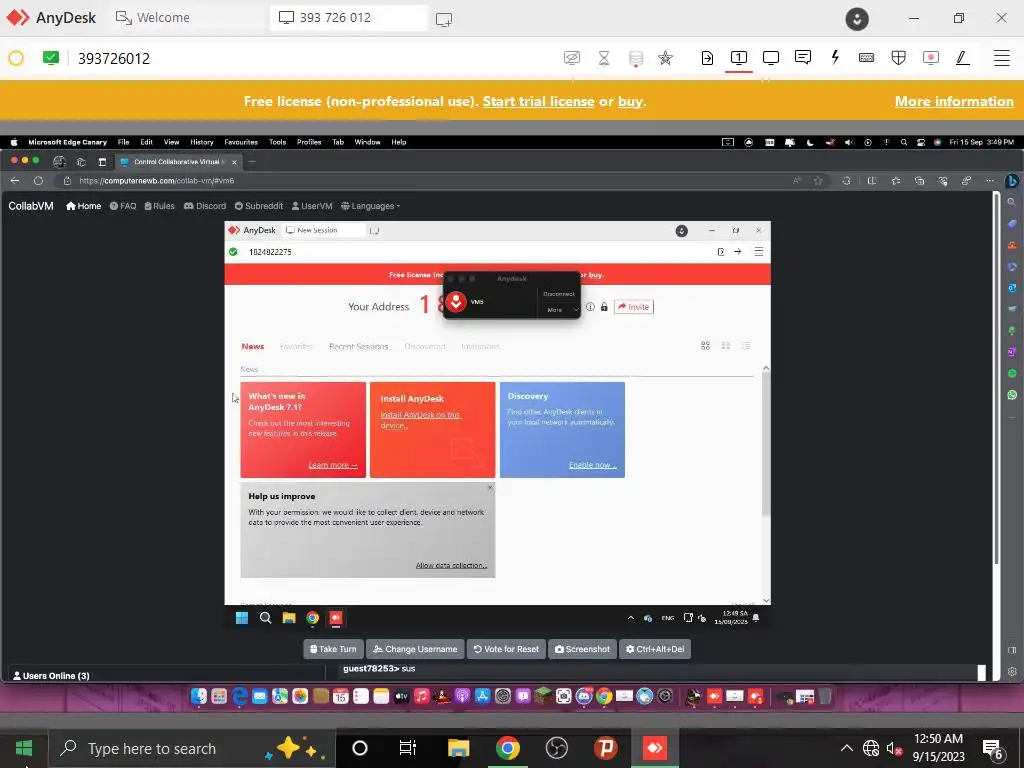Start session recording icon

[931, 57]
